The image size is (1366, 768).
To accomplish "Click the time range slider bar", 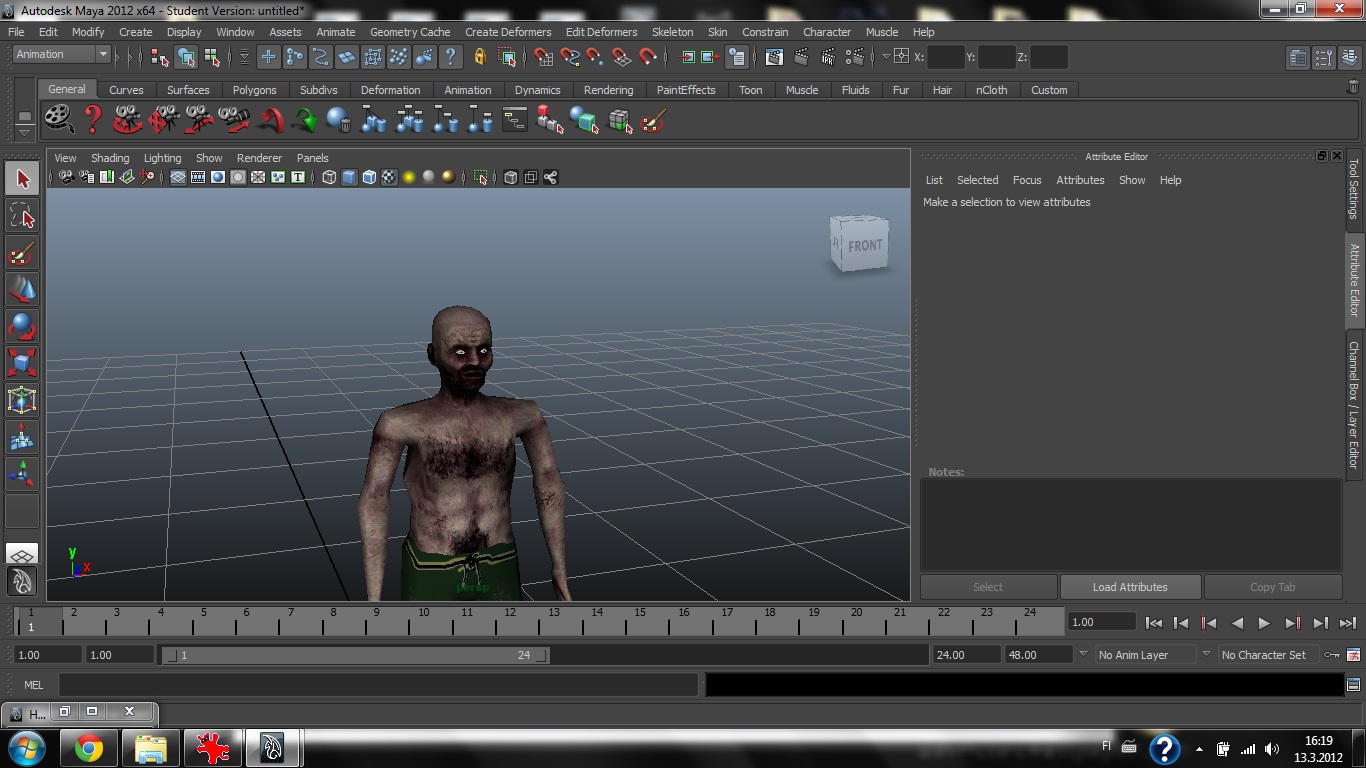I will click(x=355, y=655).
